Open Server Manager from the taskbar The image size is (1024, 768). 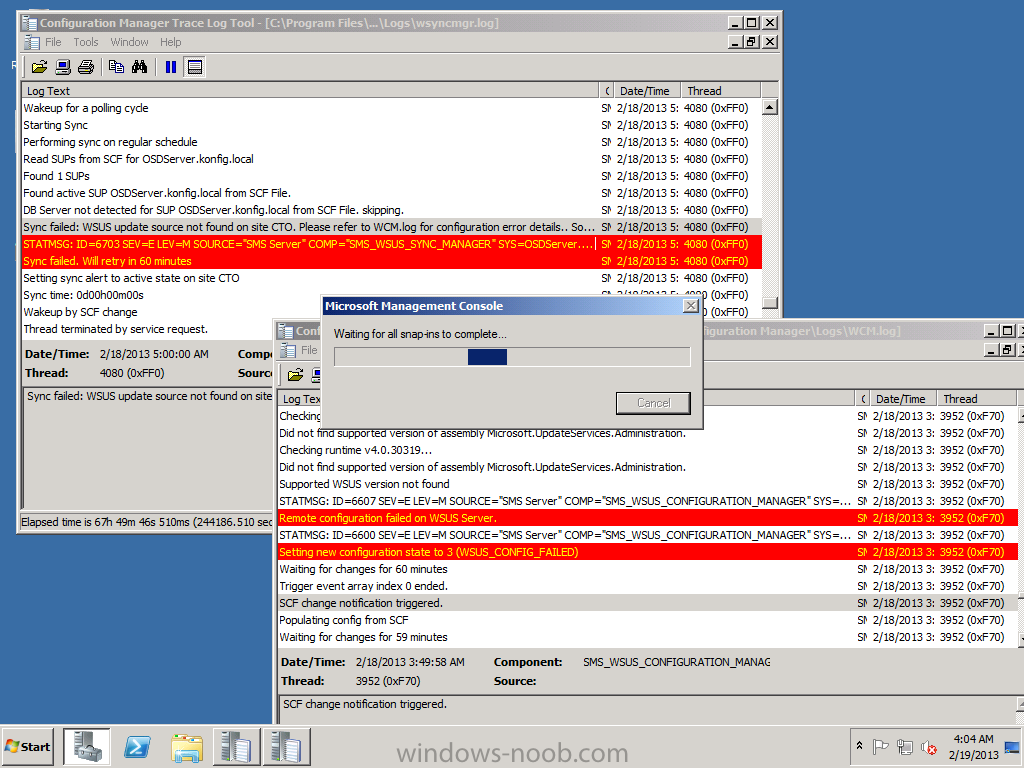[87, 746]
